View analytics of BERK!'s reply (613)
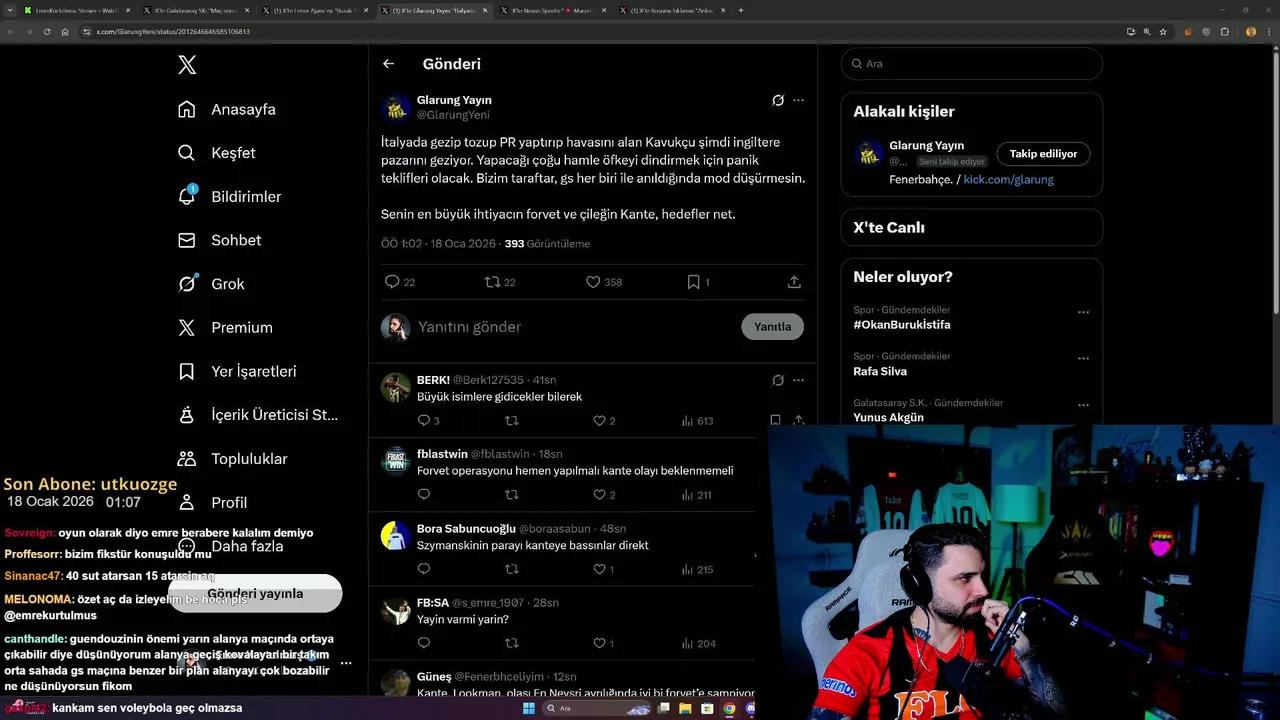 pos(697,421)
